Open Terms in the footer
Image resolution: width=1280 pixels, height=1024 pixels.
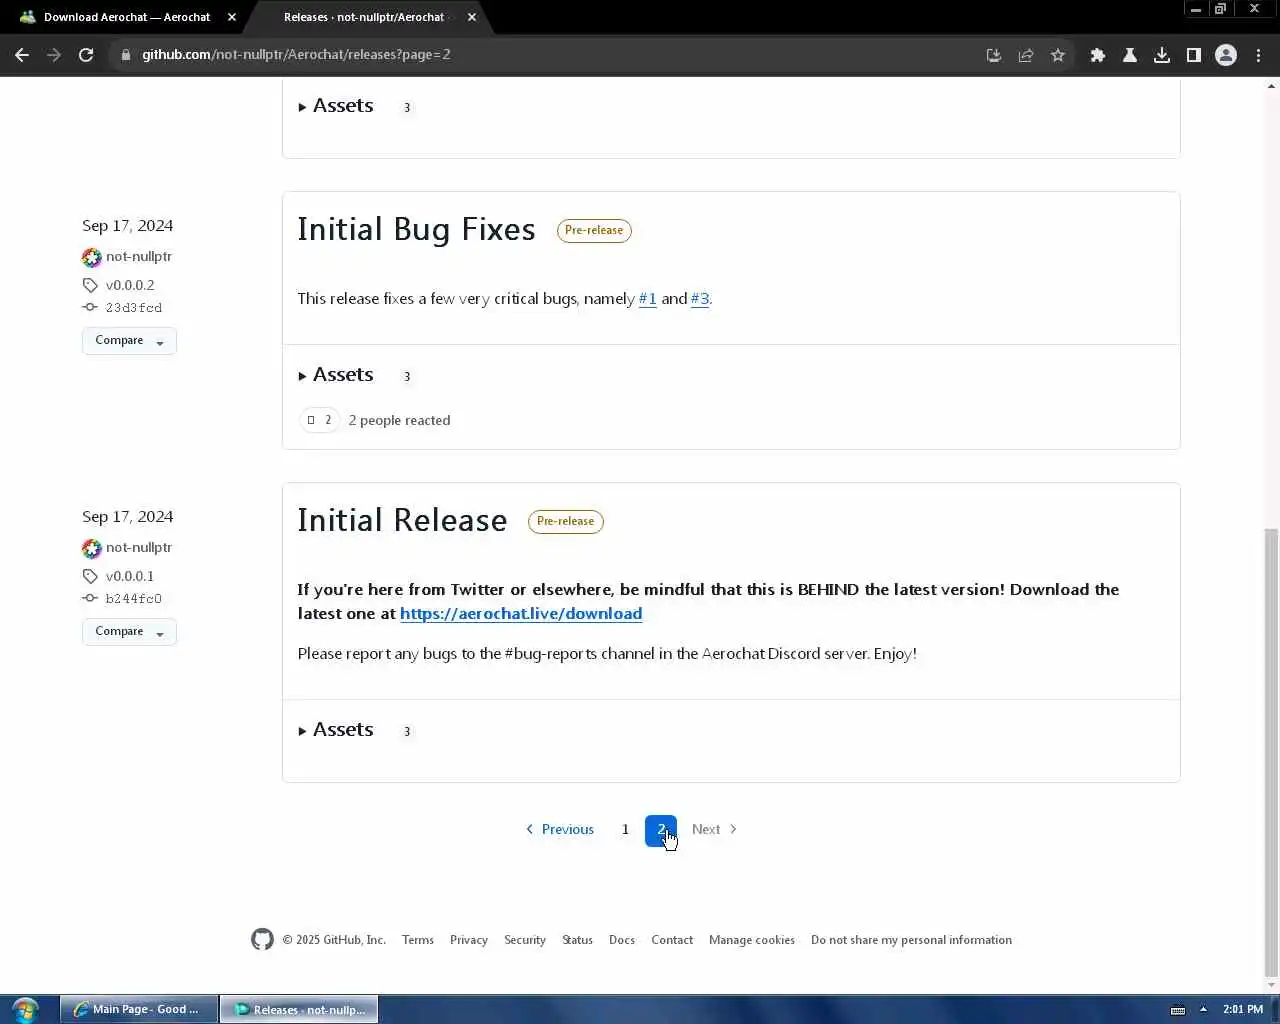click(x=418, y=940)
